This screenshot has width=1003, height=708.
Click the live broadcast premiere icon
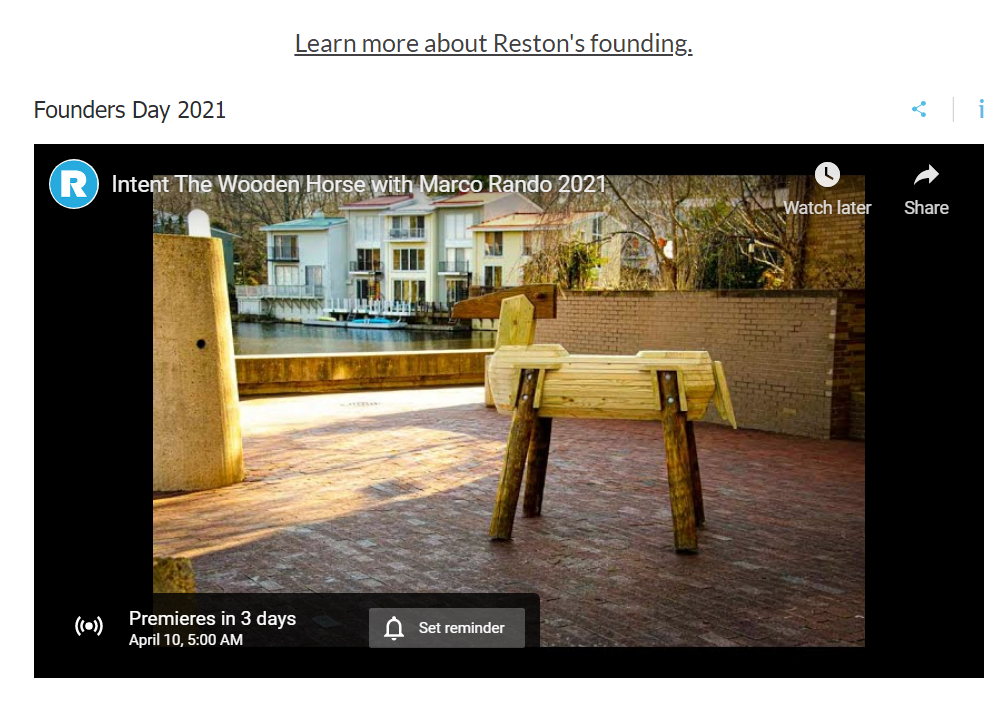coord(89,625)
